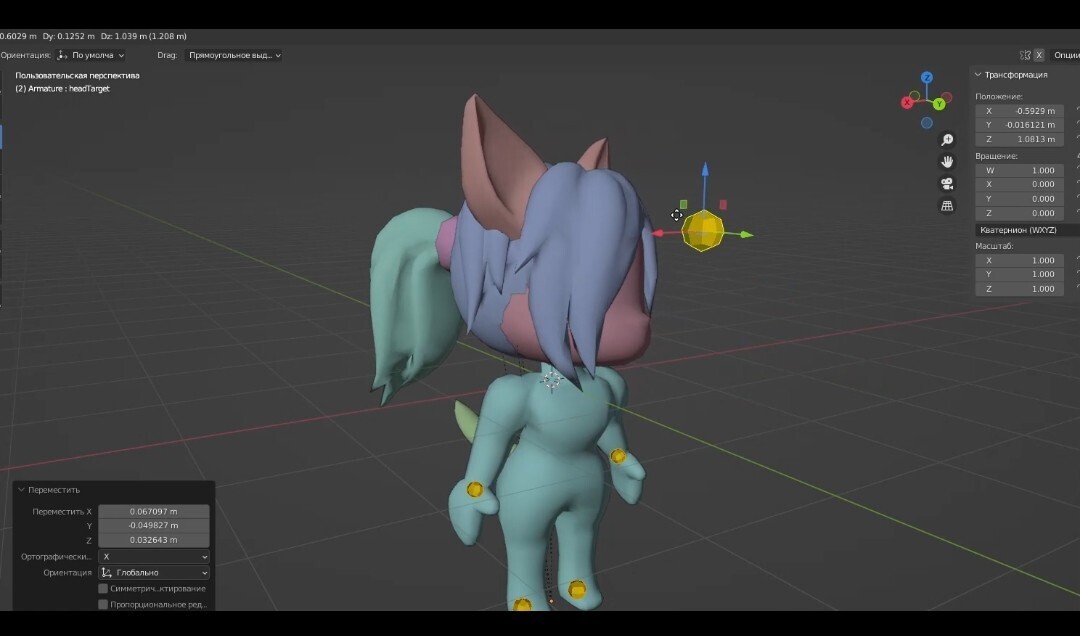Toggle the X axis mirror button
Screen dimensions: 1080x636
[1039, 55]
